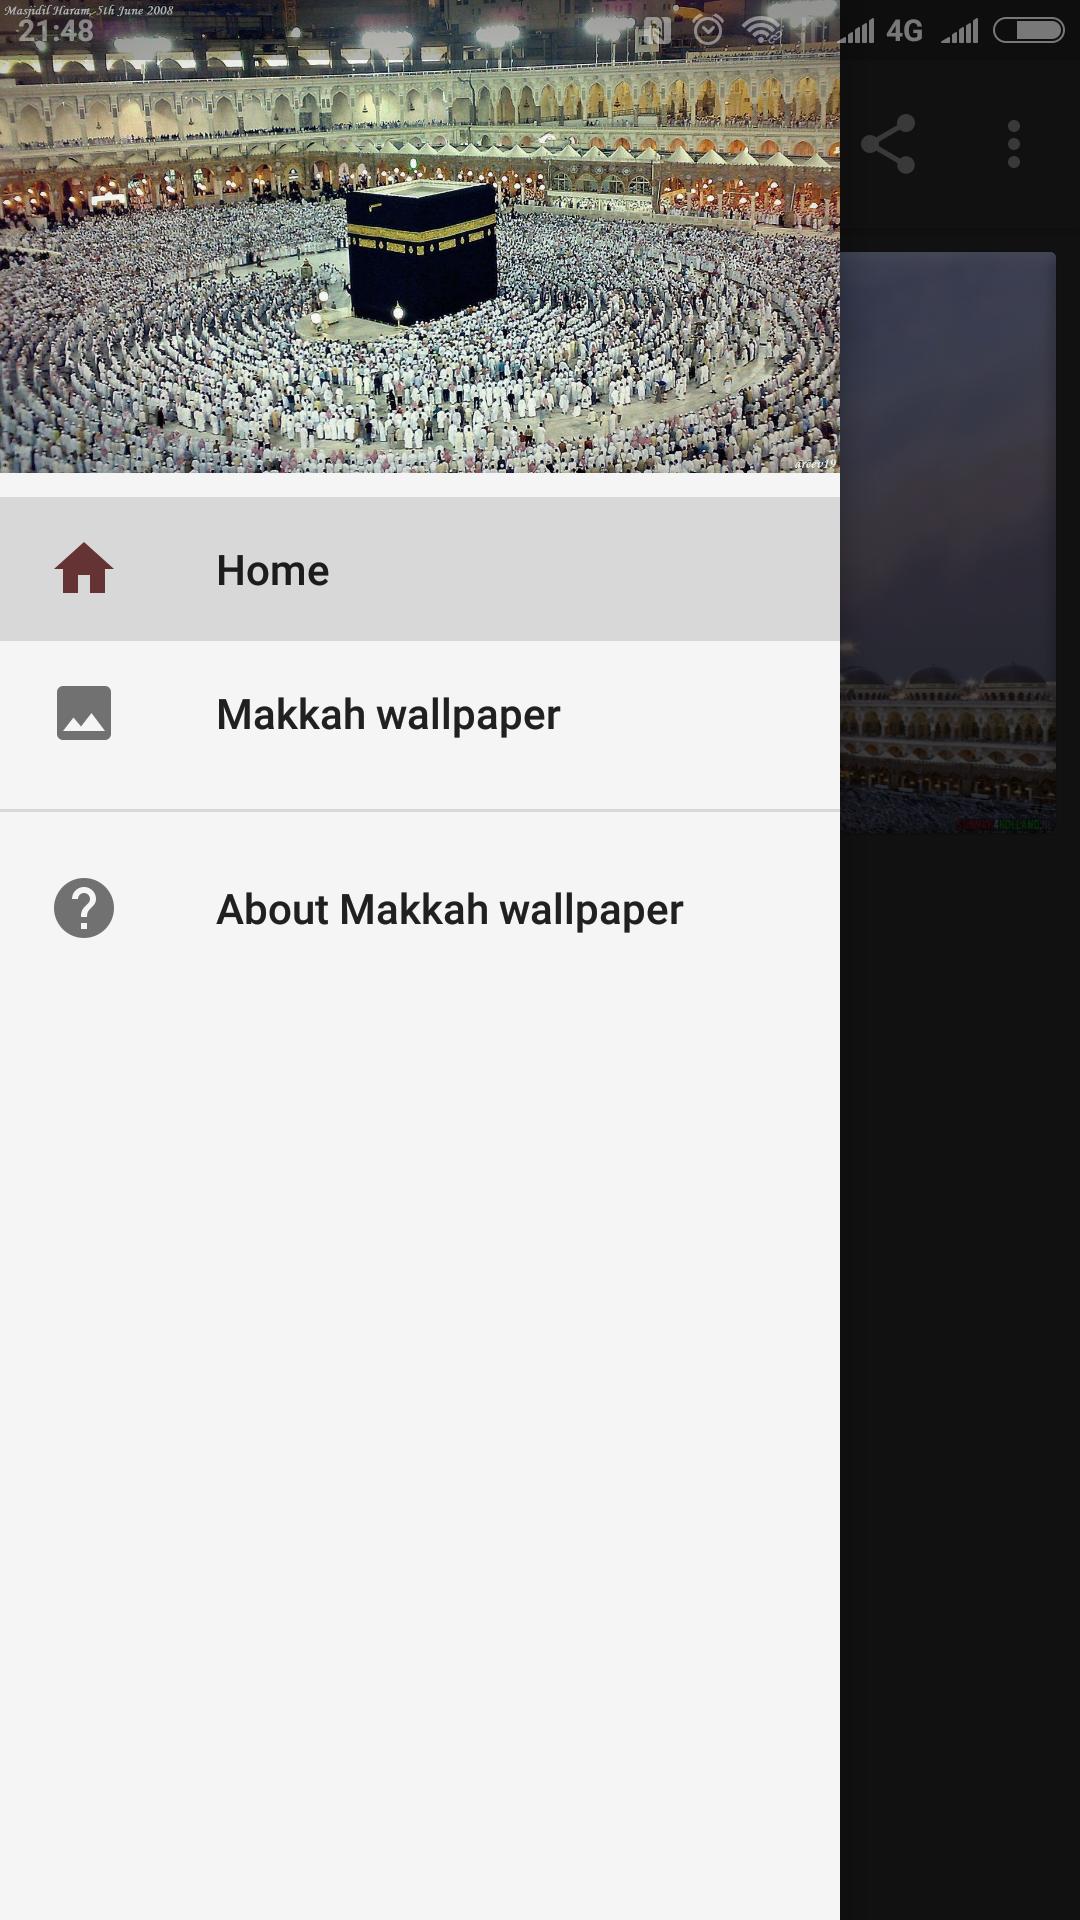This screenshot has width=1080, height=1920.
Task: Tap the battery indicator in status bar
Action: [1028, 31]
